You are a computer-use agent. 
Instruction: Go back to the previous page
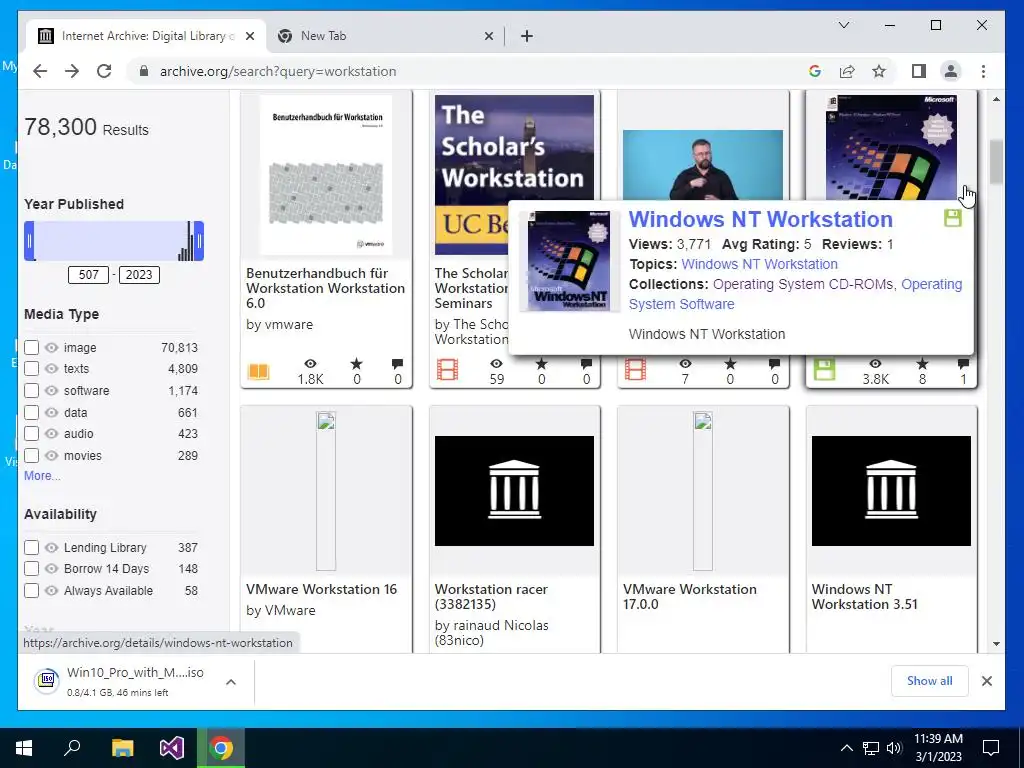click(x=40, y=71)
